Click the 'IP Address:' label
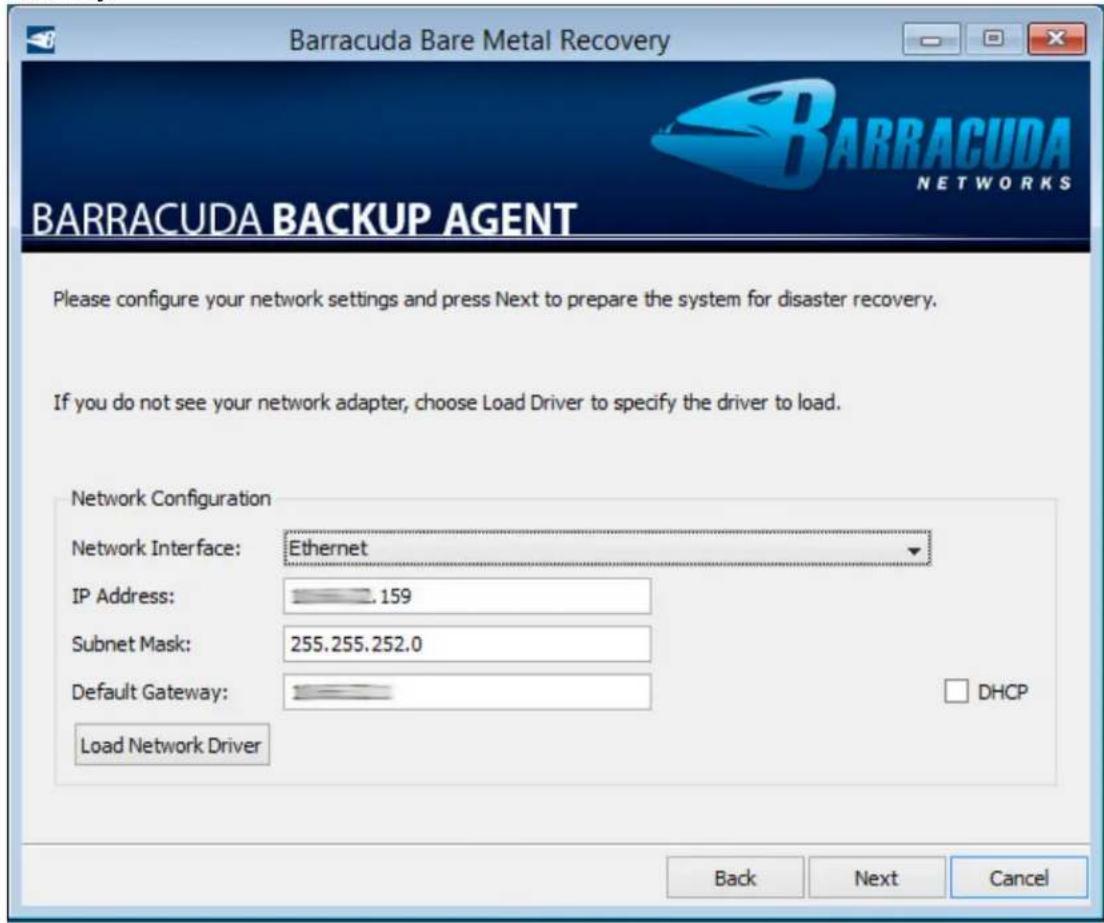The height and width of the screenshot is (923, 1104). click(x=123, y=596)
